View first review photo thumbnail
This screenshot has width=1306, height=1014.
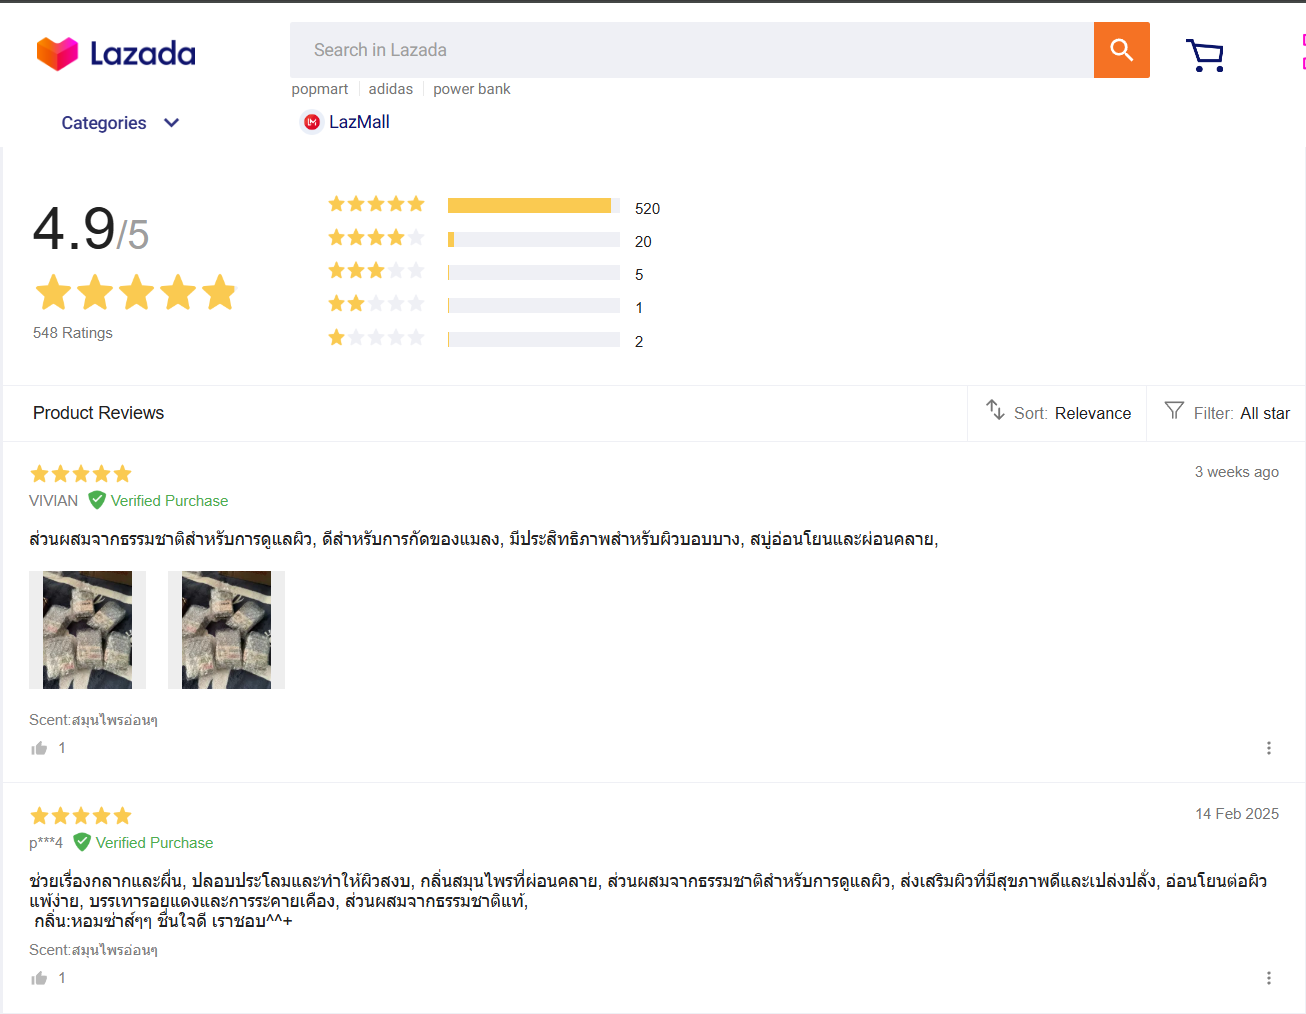pyautogui.click(x=87, y=630)
